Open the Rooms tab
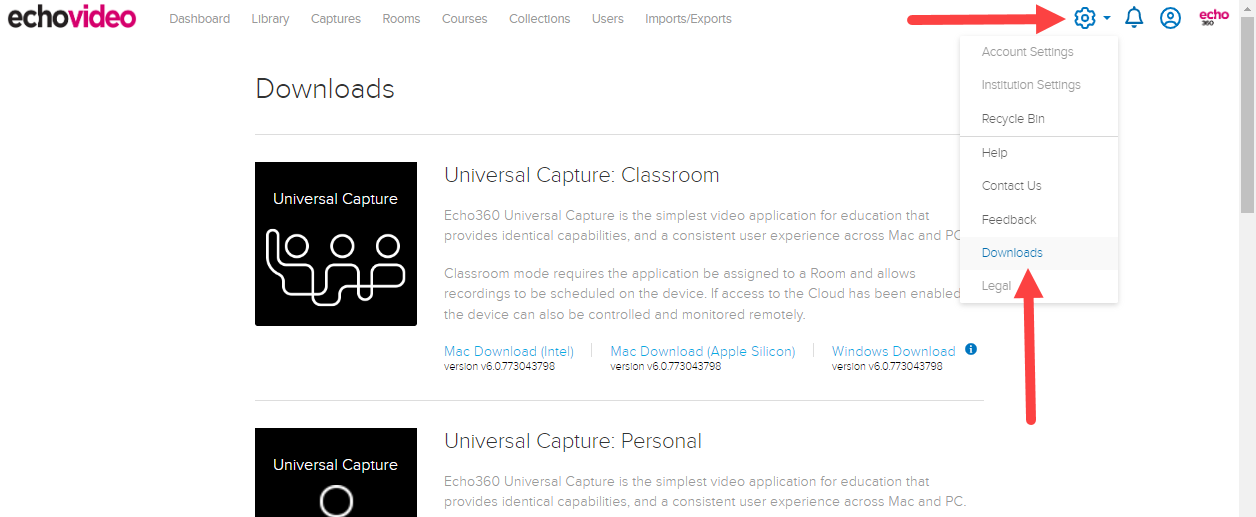The width and height of the screenshot is (1256, 517). point(401,19)
